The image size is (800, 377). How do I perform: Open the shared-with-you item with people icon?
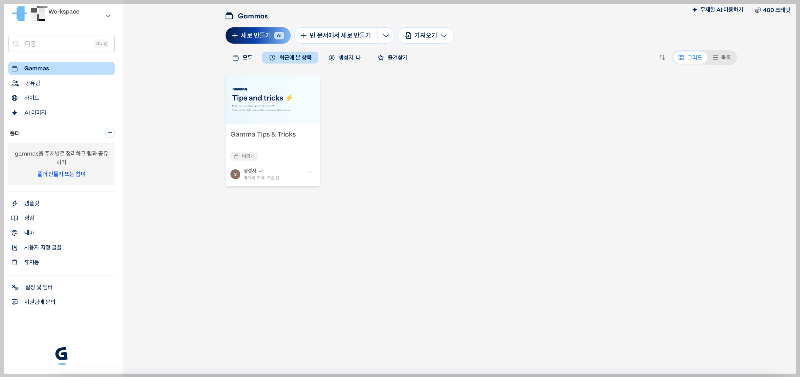click(x=62, y=83)
